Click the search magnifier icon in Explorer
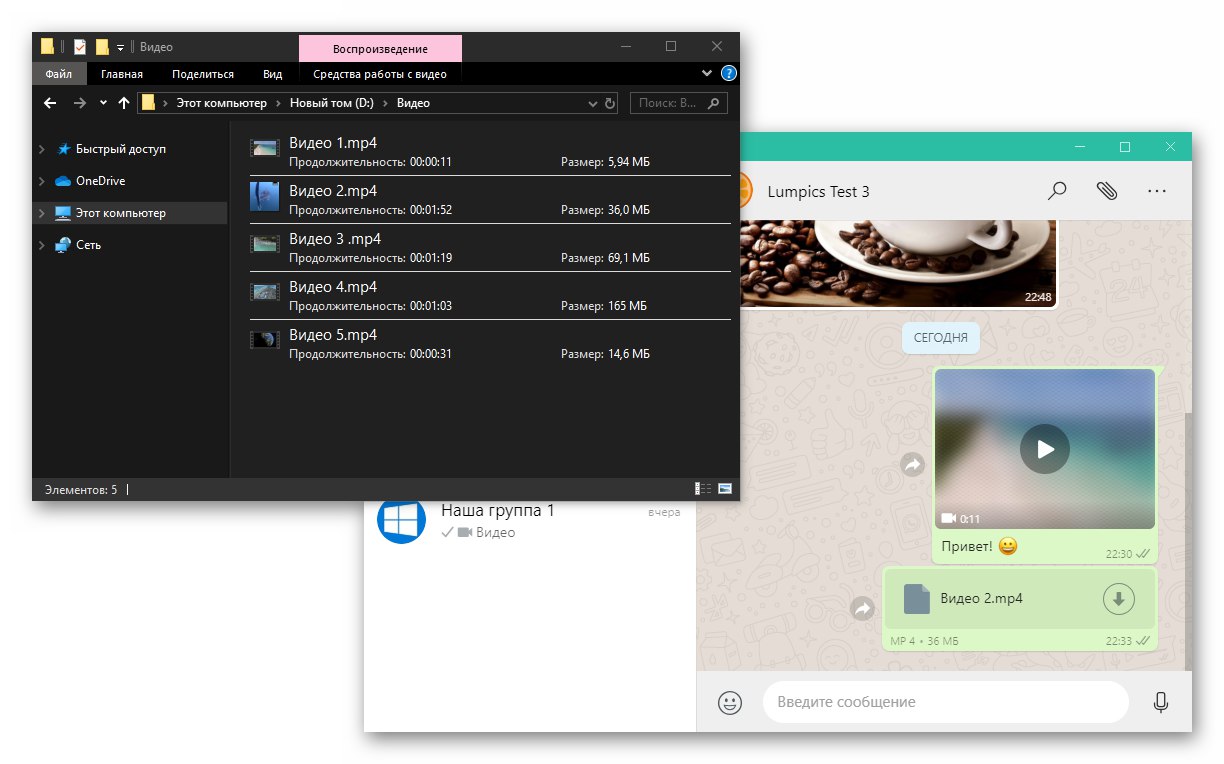Screen dimensions: 1224x764 coord(714,102)
